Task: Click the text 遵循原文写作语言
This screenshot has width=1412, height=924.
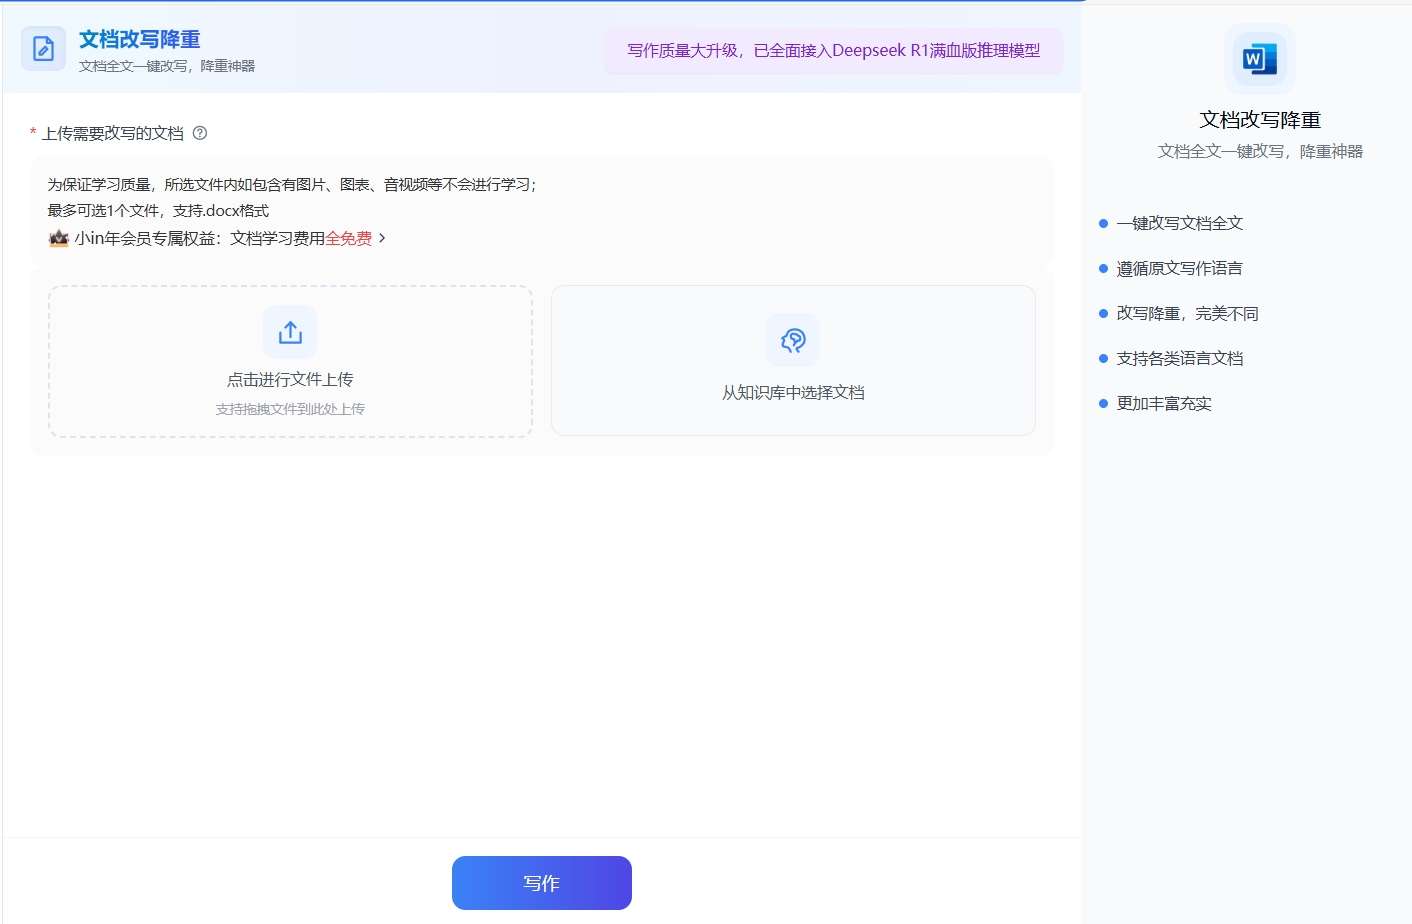Action: [x=1180, y=268]
